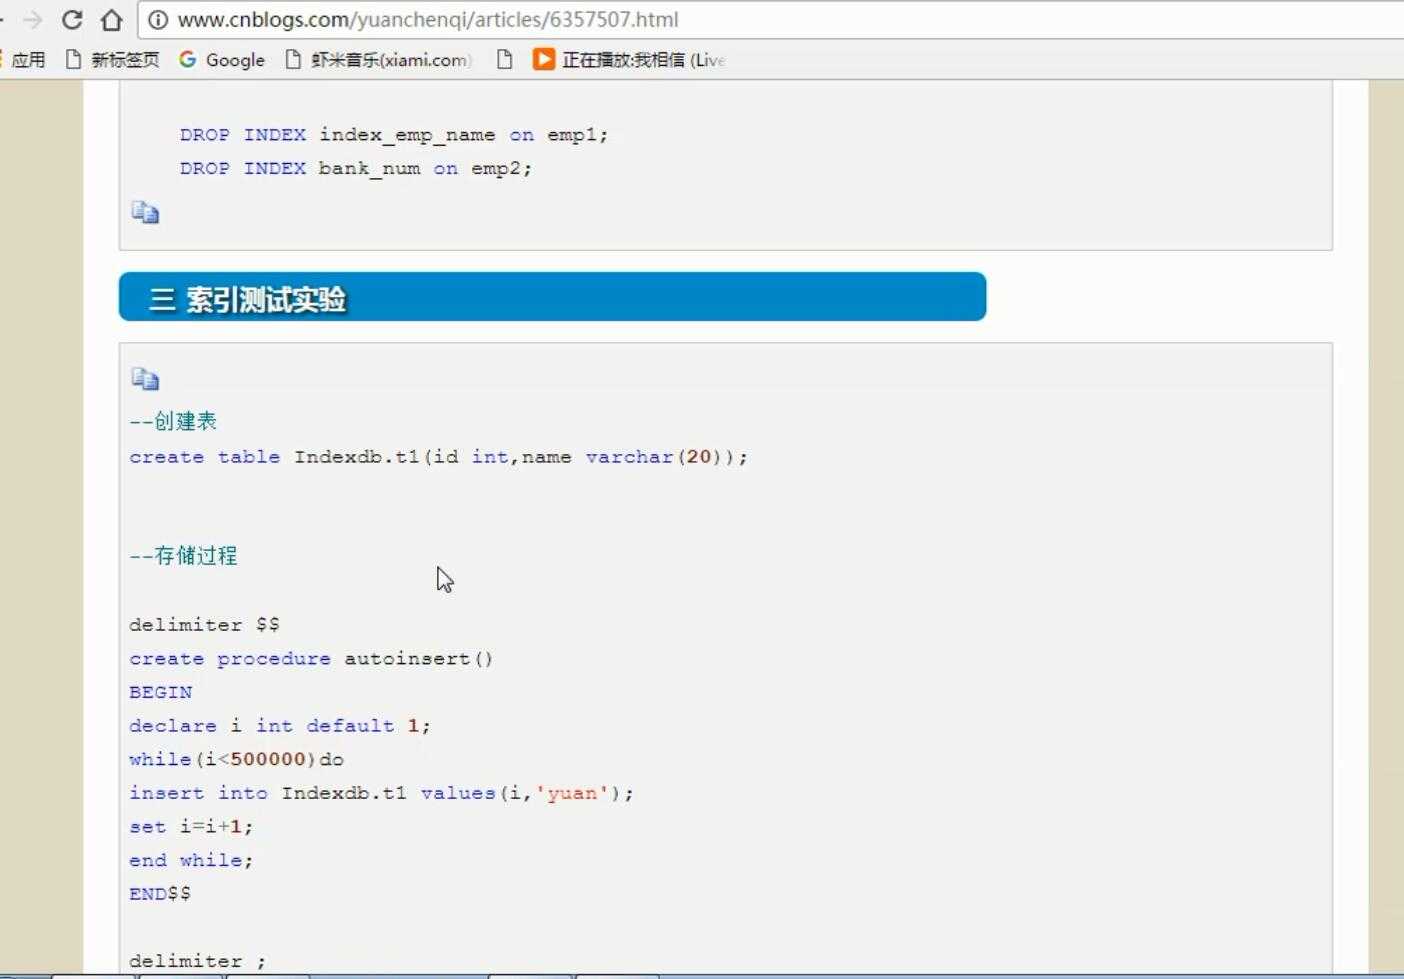Viewport: 1404px width, 979px height.
Task: Click the line 'DROP INDEX bank_num on emp2;'
Action: pos(356,169)
